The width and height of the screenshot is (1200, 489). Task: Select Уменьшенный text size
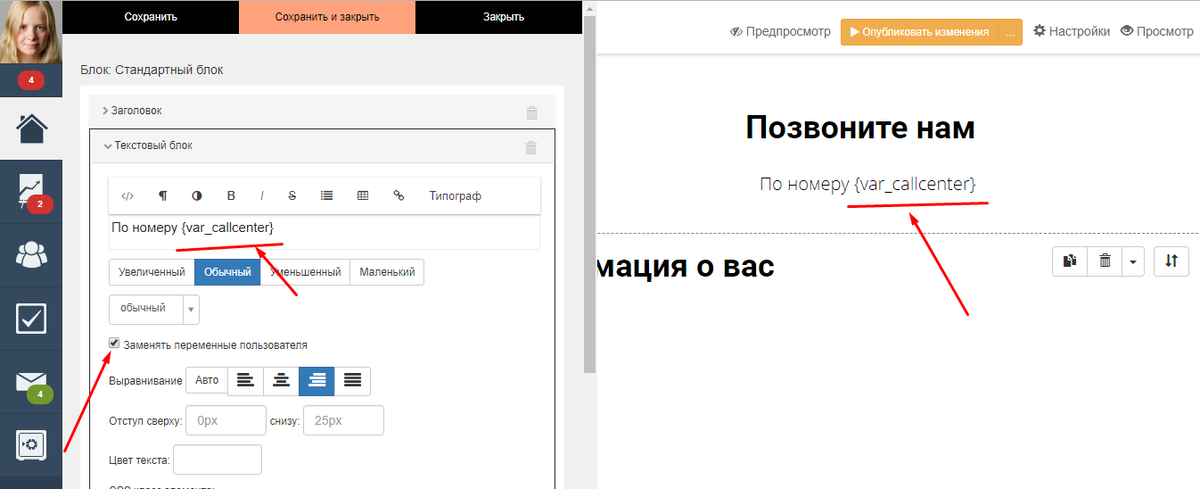click(305, 272)
